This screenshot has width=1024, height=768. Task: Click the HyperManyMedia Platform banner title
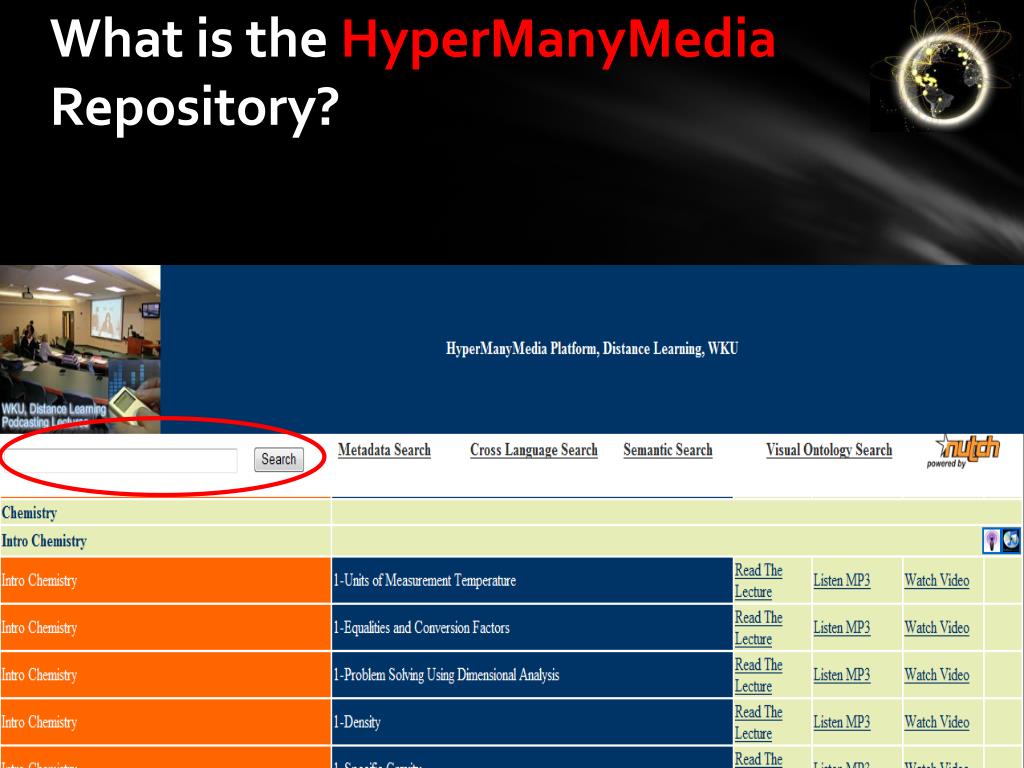point(592,348)
